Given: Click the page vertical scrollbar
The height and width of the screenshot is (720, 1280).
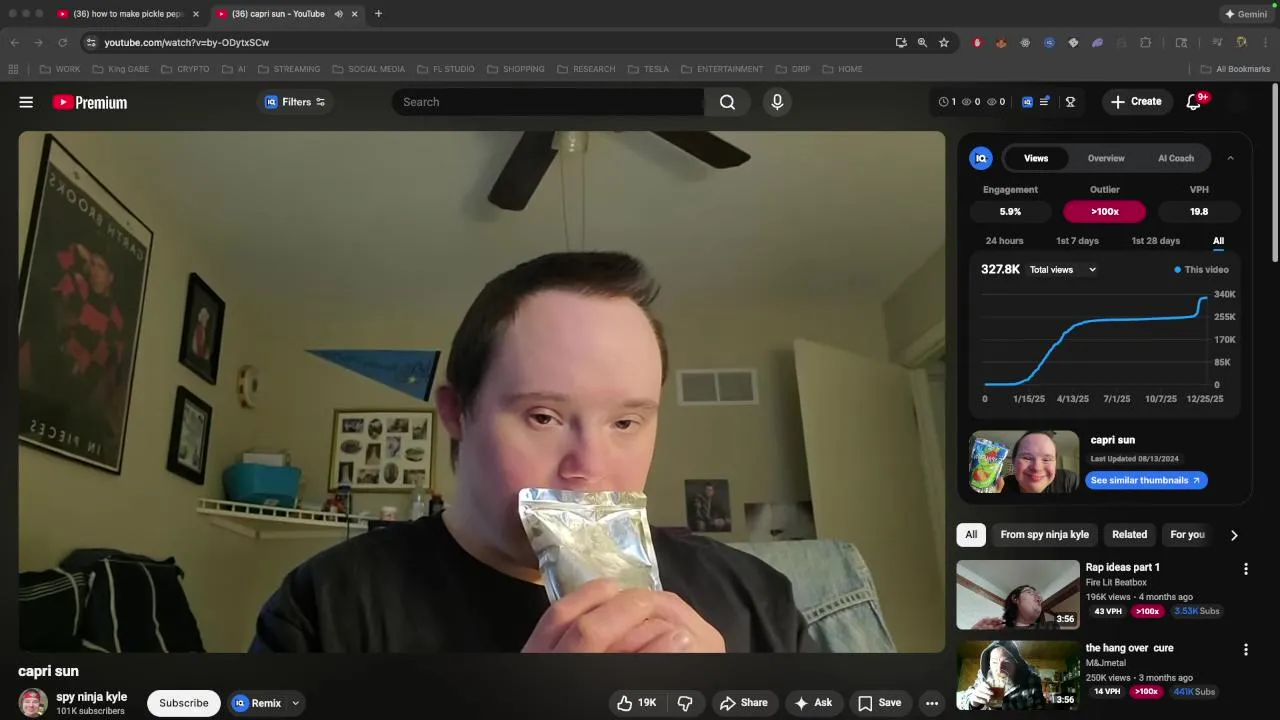Looking at the screenshot, I should tap(1275, 172).
